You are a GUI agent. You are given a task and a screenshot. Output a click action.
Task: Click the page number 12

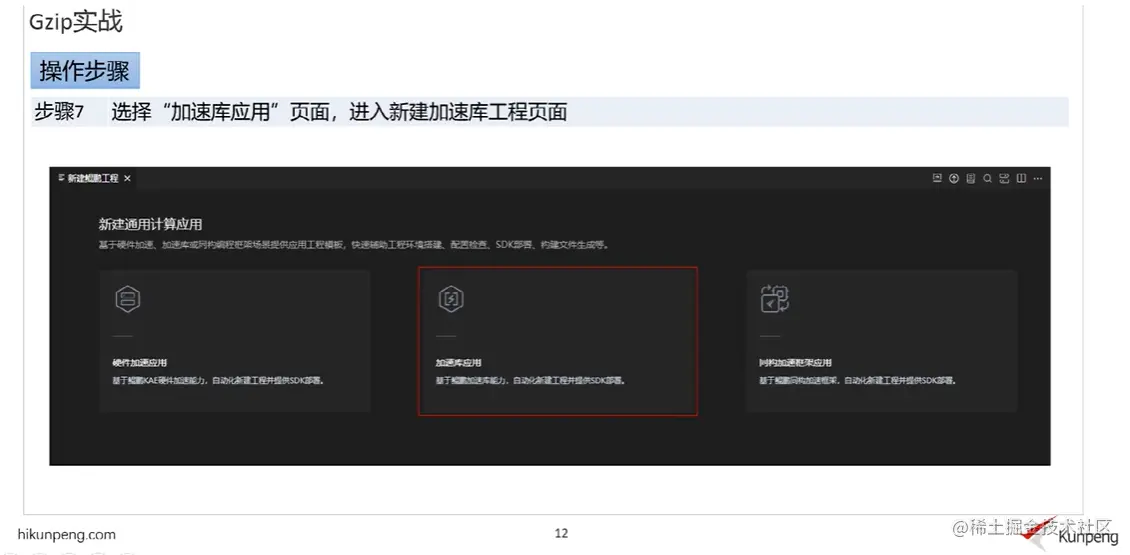click(x=561, y=534)
